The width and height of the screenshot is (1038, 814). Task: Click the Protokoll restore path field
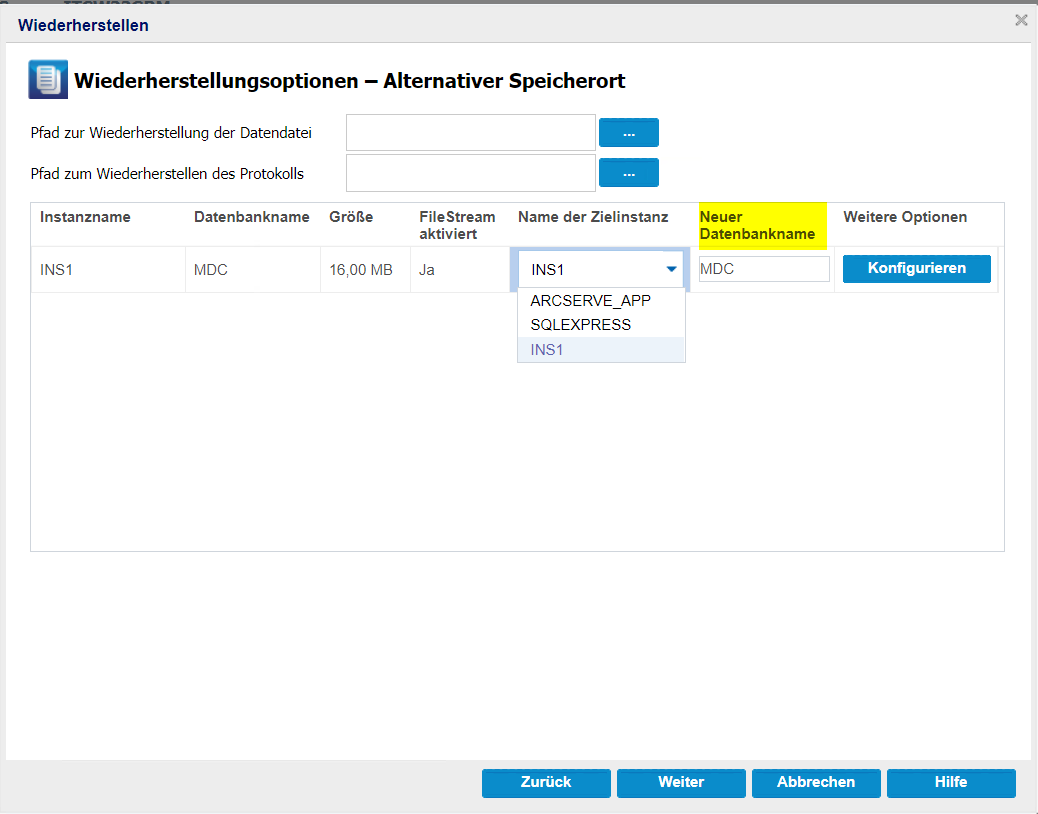471,173
